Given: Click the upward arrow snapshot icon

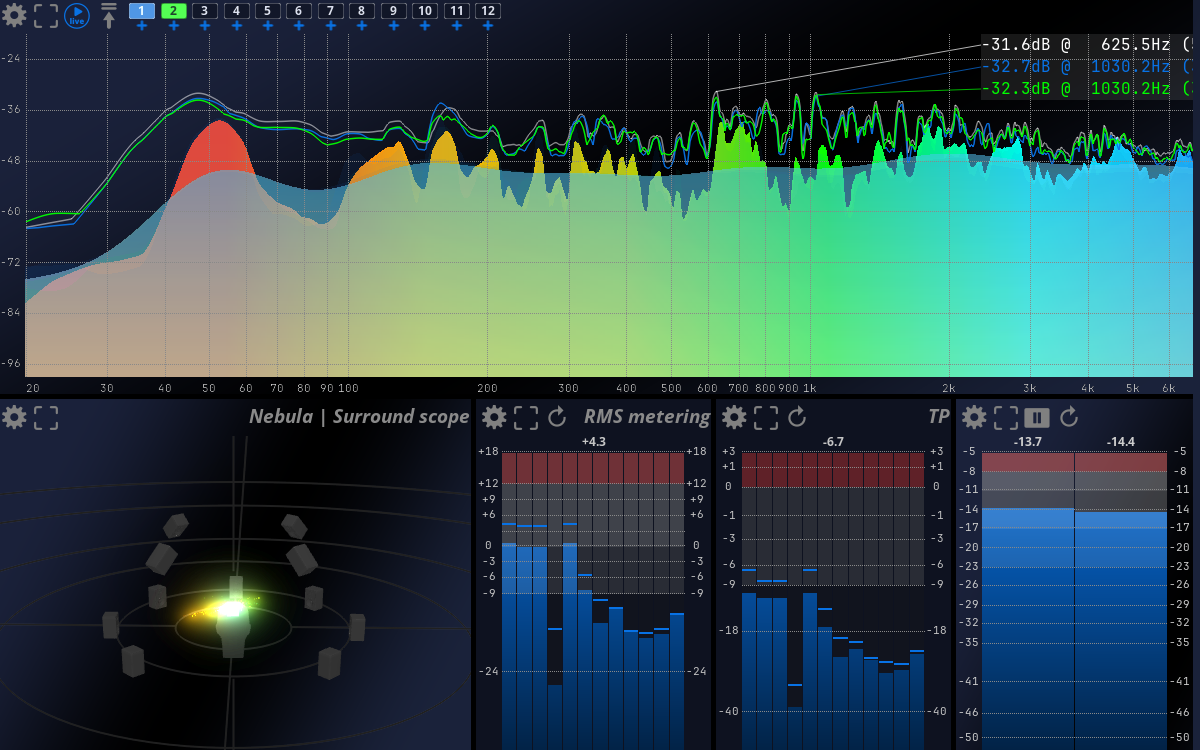Looking at the screenshot, I should [108, 14].
